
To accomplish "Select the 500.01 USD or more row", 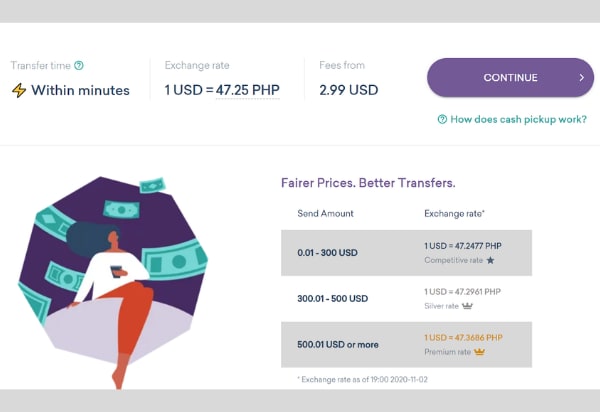I will [x=406, y=344].
